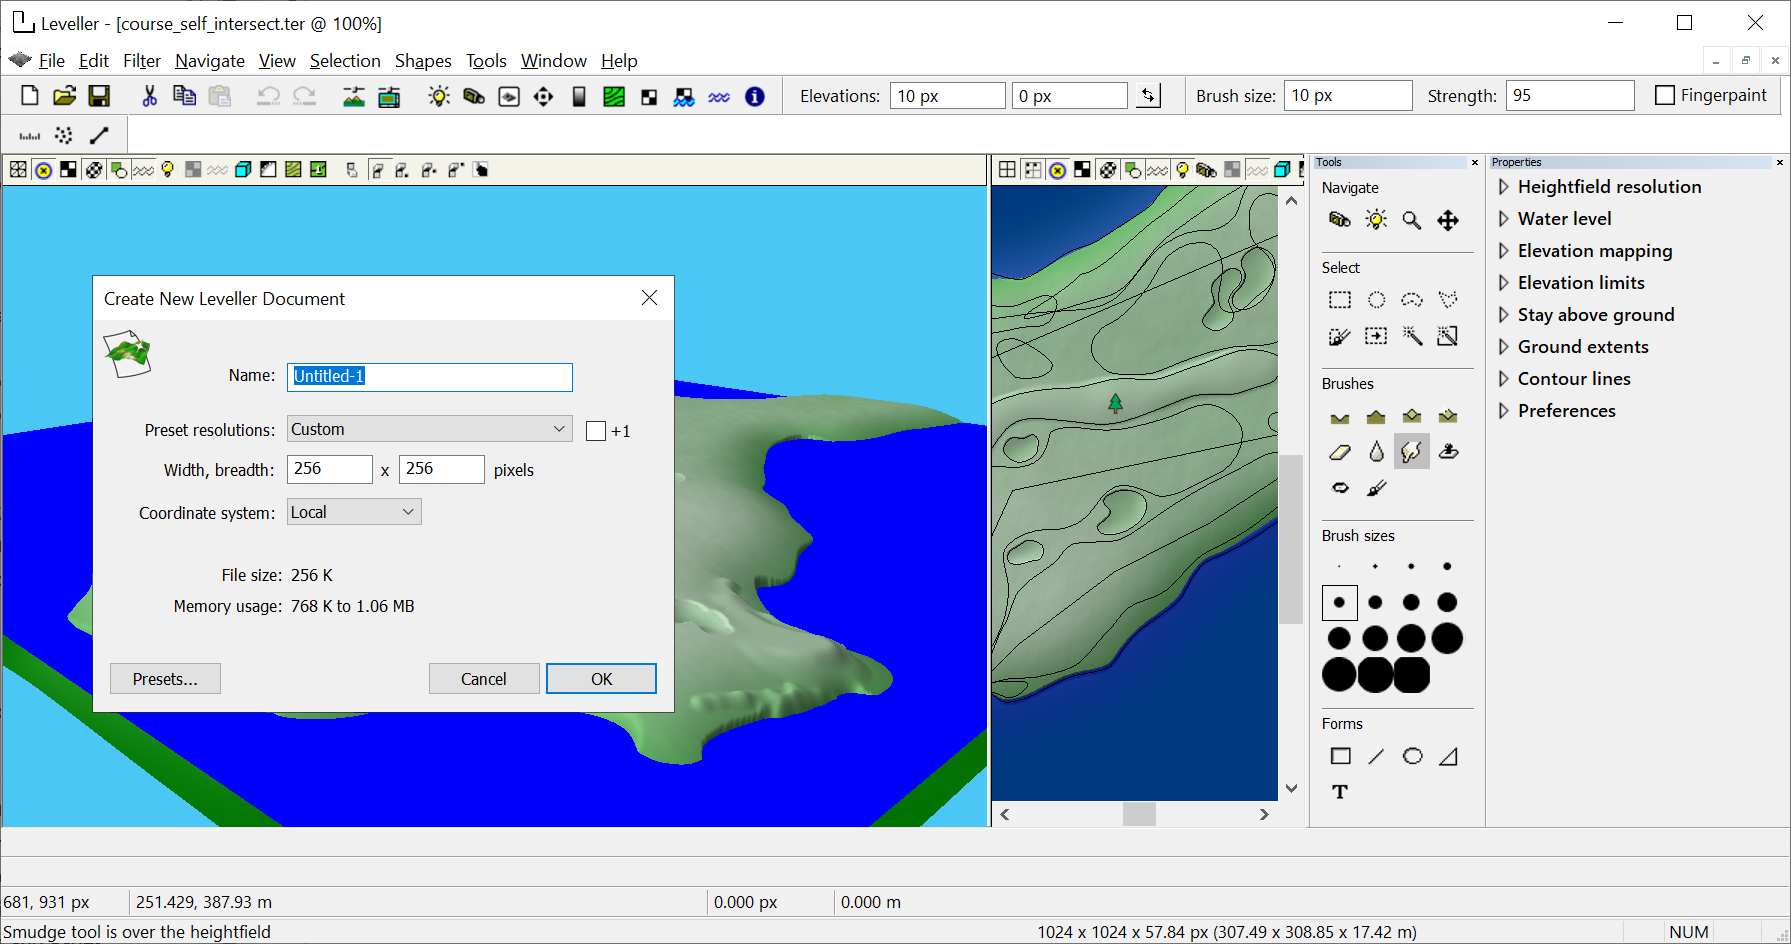Open the File menu
The width and height of the screenshot is (1791, 944).
tap(51, 61)
